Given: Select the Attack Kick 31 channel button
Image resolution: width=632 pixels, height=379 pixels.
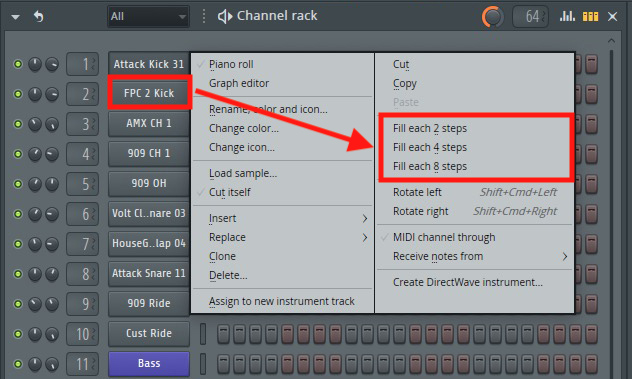Looking at the screenshot, I should 149,64.
